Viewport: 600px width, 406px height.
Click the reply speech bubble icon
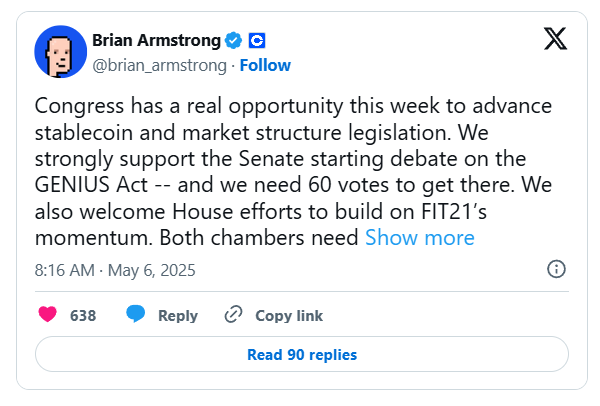click(137, 315)
